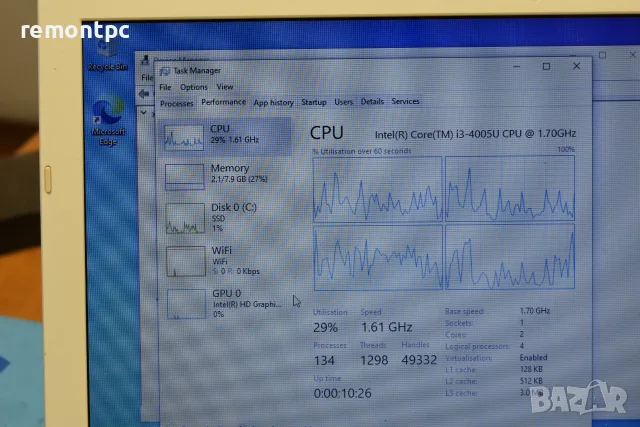Switch to the Processes tab
Screen dimensions: 640x427
click(176, 104)
